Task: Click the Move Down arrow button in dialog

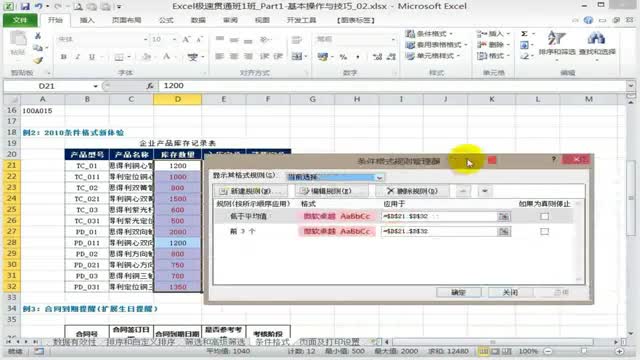Action: (484, 191)
